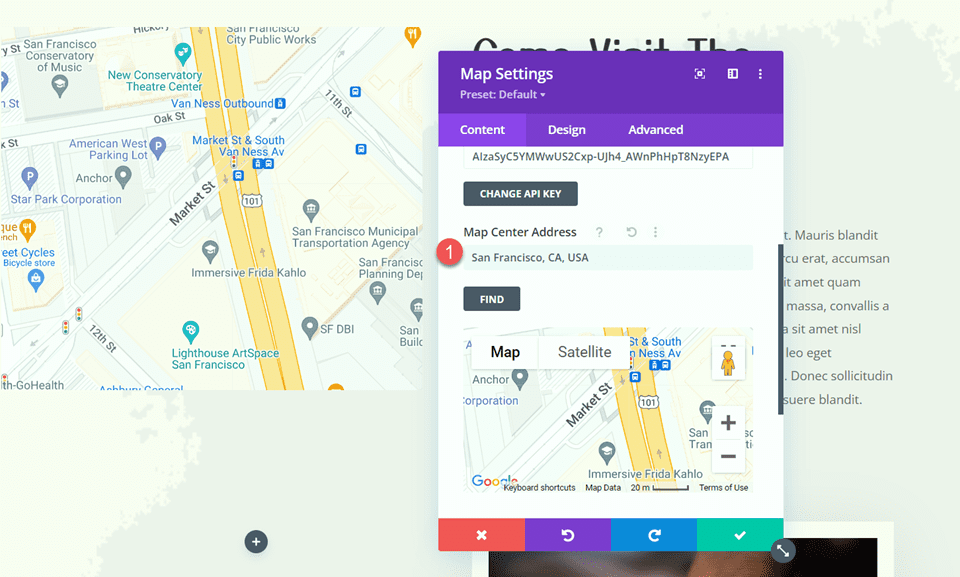Save changes with the green checkmark
This screenshot has width=960, height=577.
[x=740, y=535]
